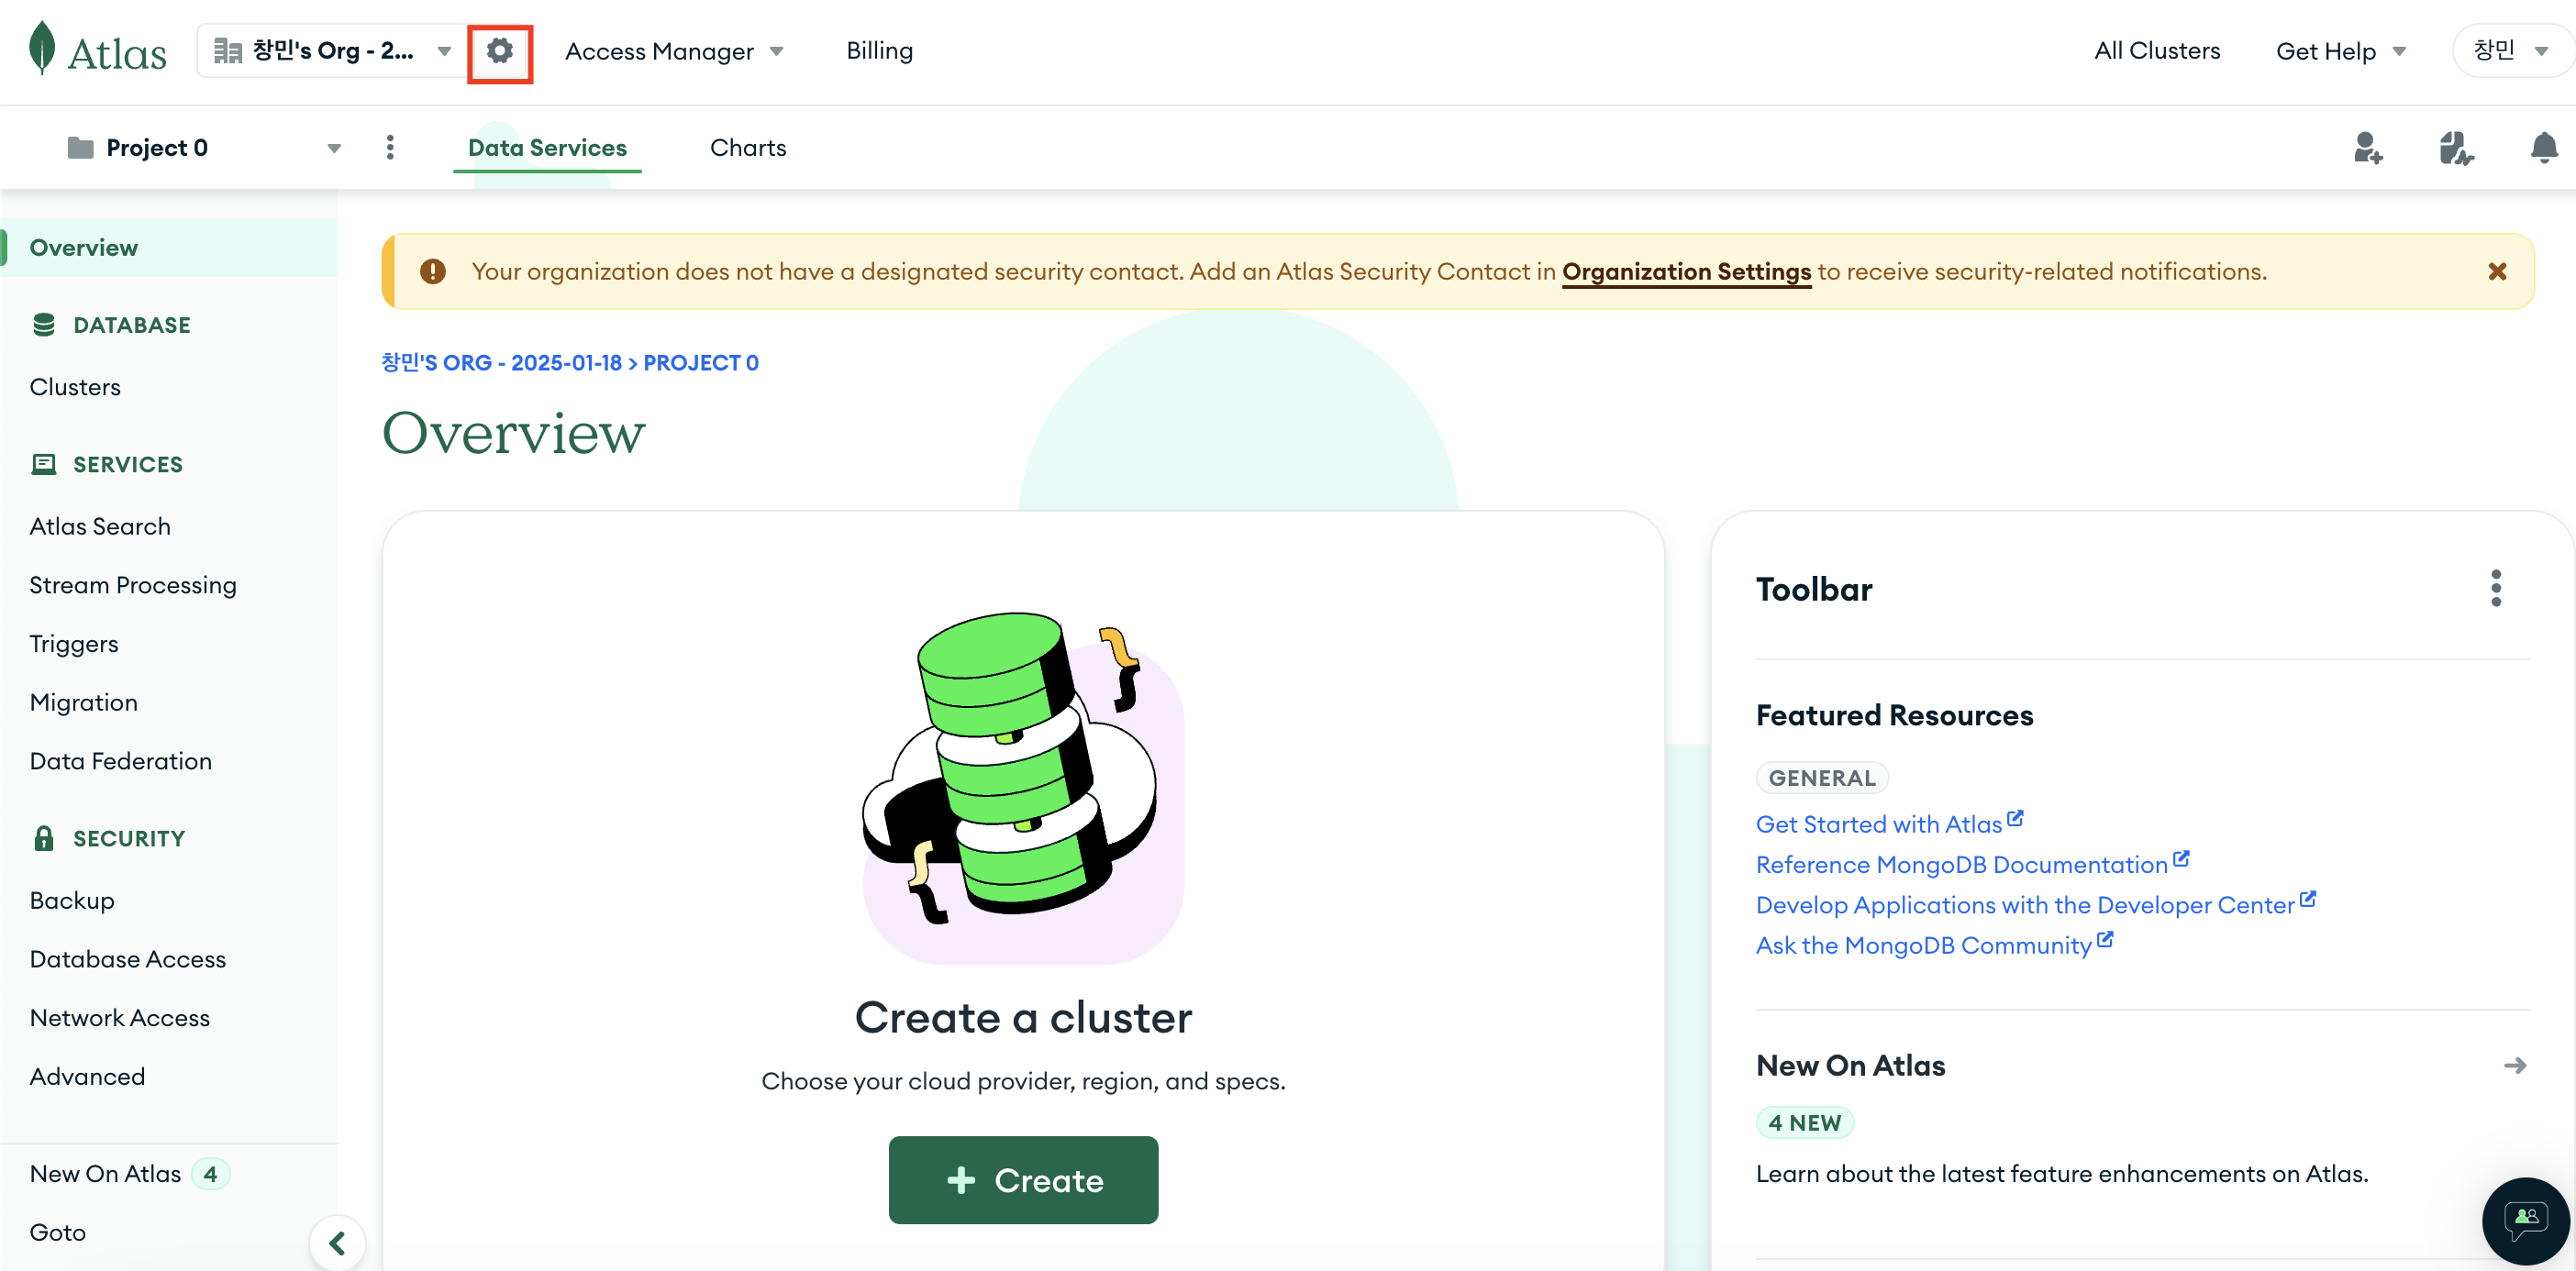Viewport: 2576px width, 1271px height.
Task: Go to Billing page
Action: pyautogui.click(x=879, y=51)
